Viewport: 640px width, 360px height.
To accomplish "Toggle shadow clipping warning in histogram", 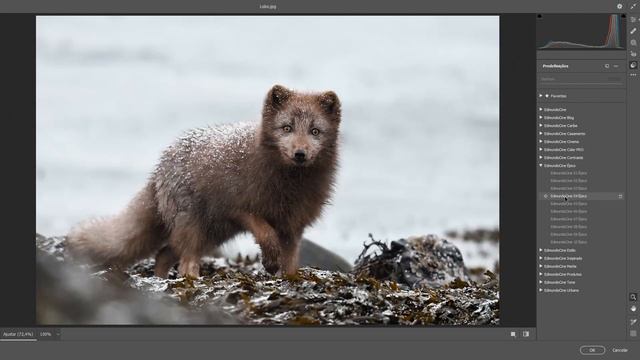I will point(540,16).
